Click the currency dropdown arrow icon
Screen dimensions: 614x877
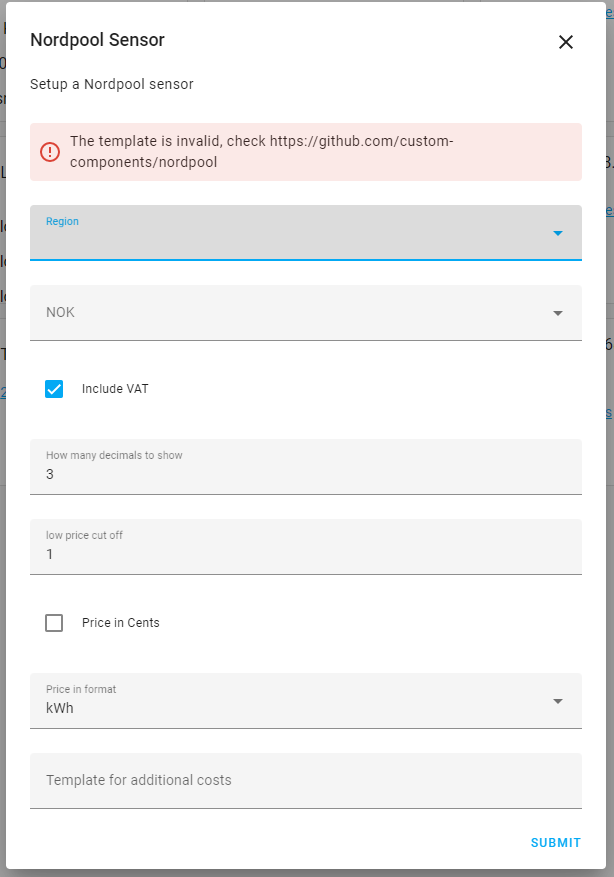pyautogui.click(x=558, y=312)
